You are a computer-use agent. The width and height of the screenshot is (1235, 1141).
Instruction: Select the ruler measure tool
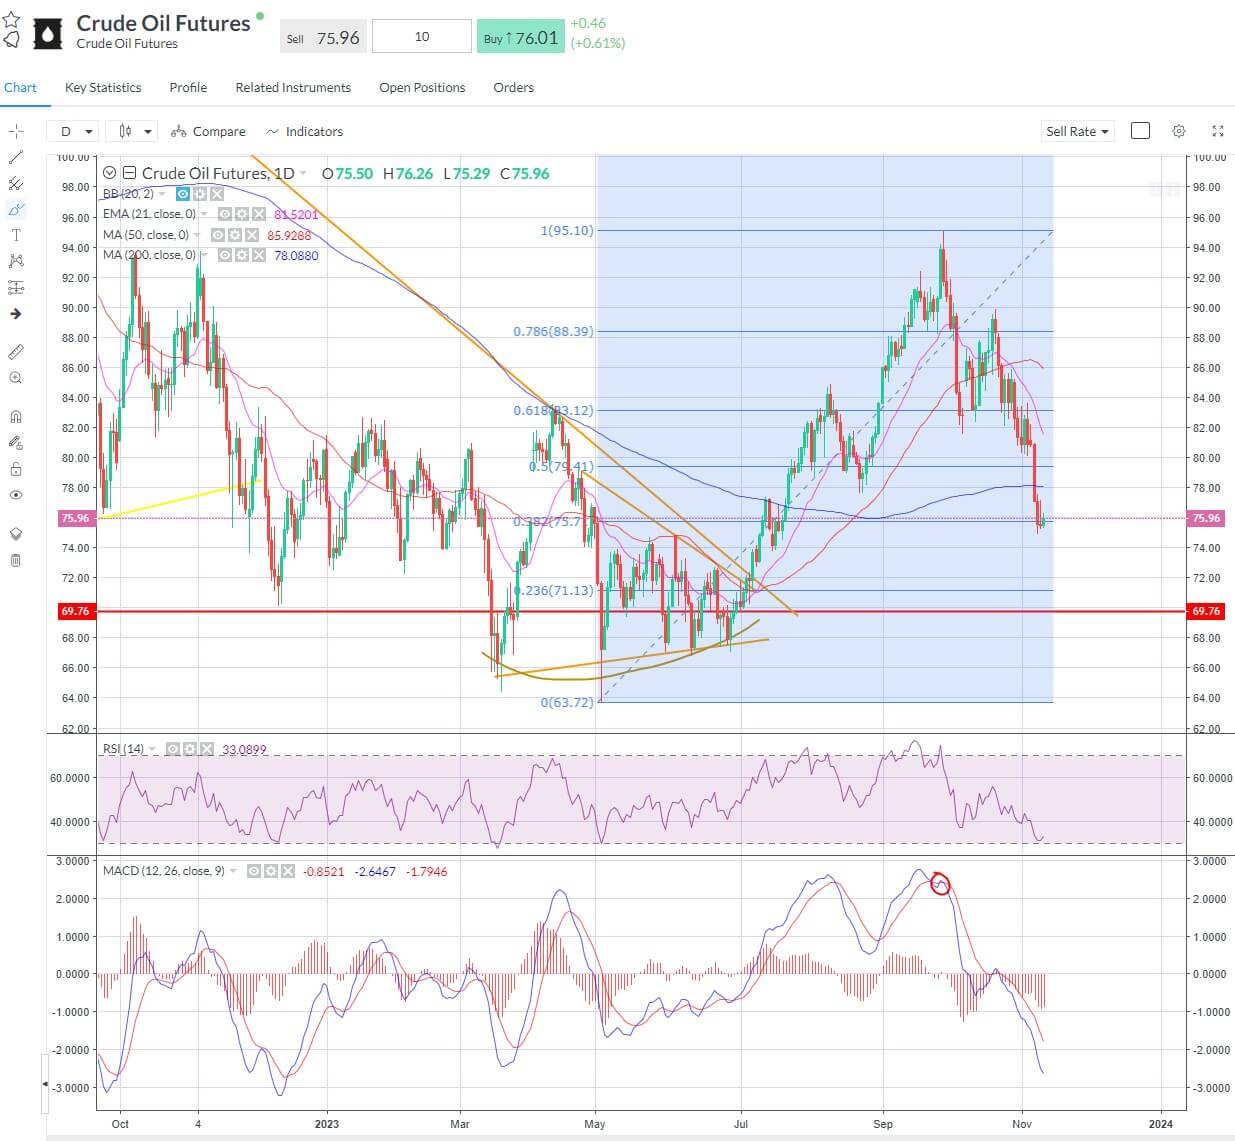[15, 352]
